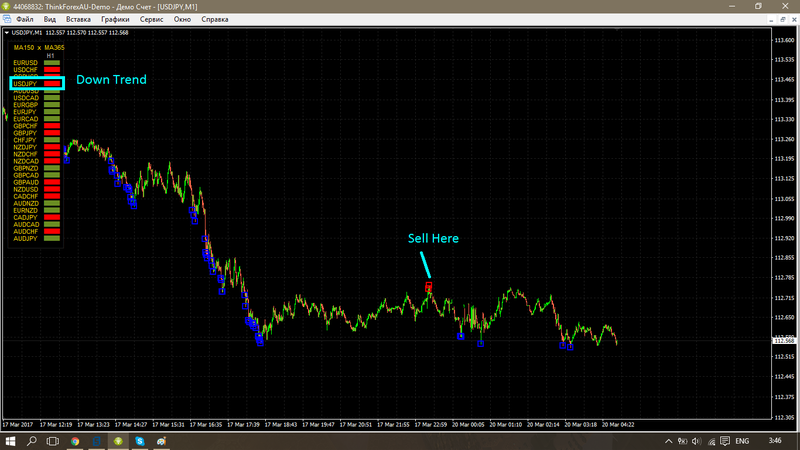Click the red Sell signal marker on chart

(429, 287)
